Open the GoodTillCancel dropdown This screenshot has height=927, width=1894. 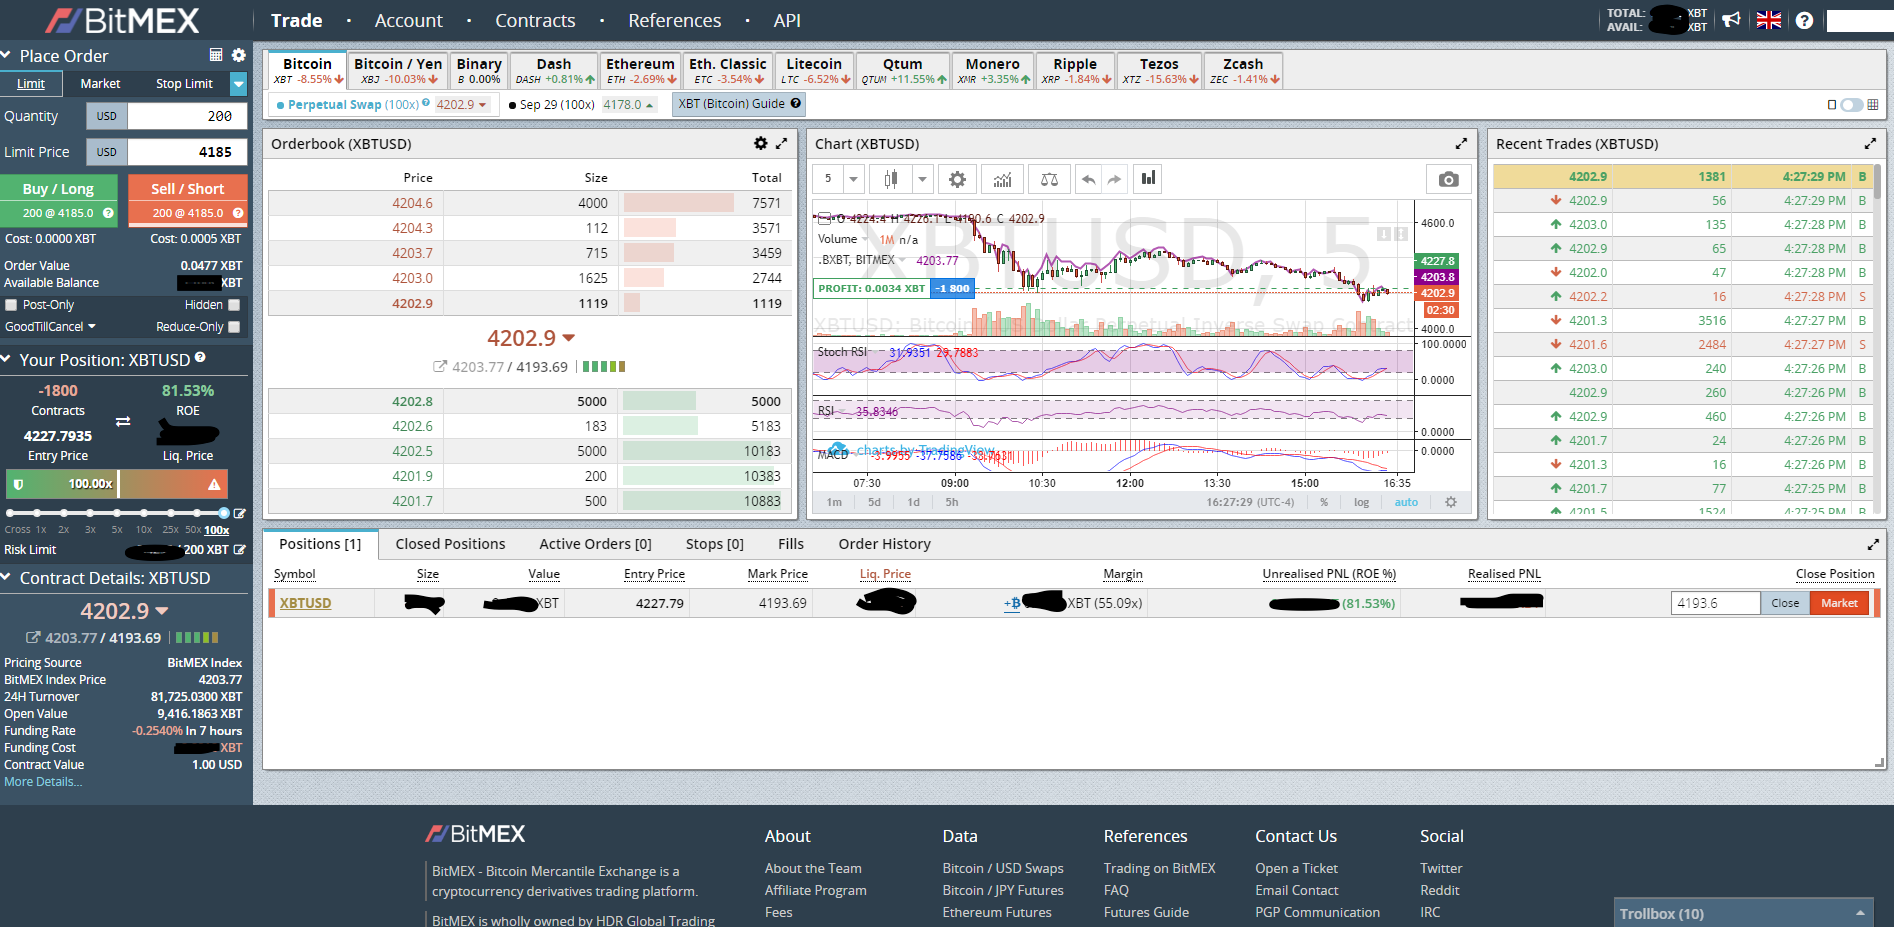50,327
